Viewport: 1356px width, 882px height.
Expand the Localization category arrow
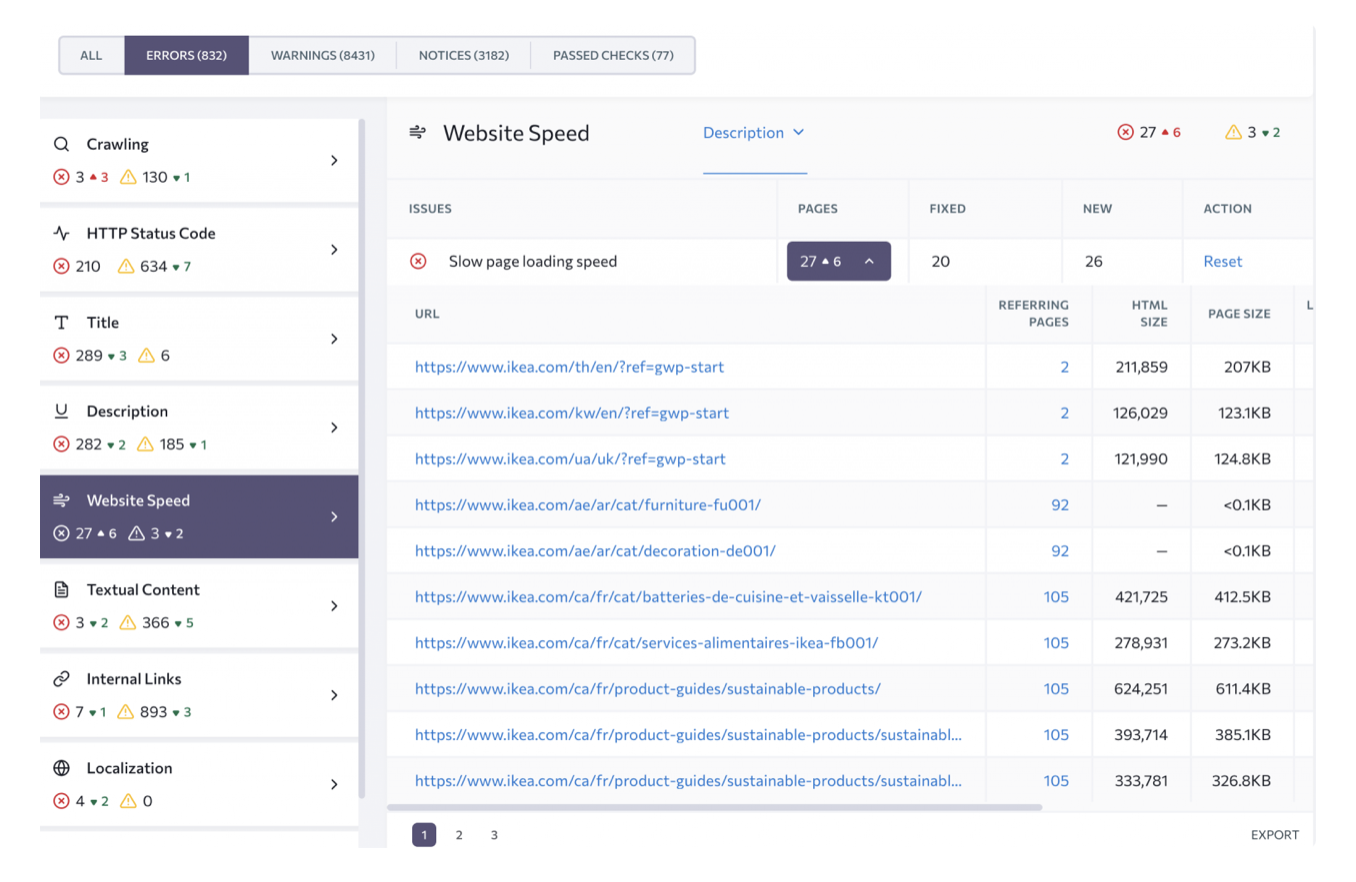pos(334,785)
